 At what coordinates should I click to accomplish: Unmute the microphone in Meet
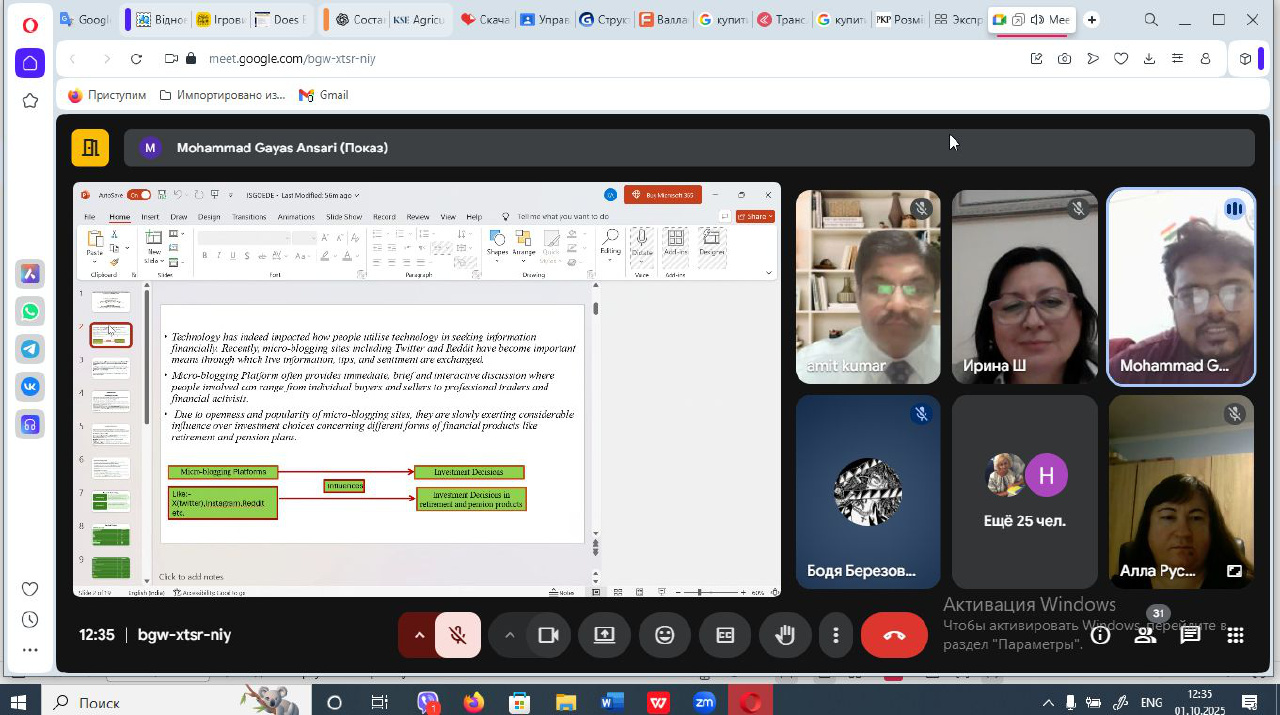coord(458,635)
